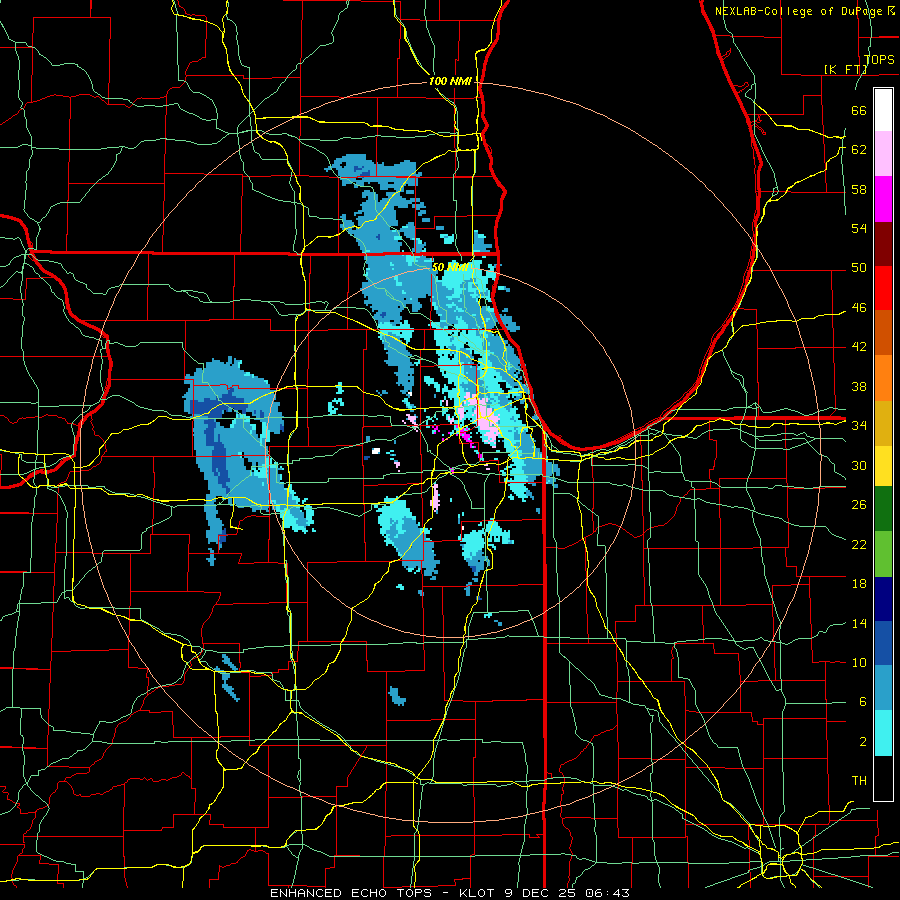900x900 pixels.
Task: Click the "TH" legend label
Action: pos(859,780)
